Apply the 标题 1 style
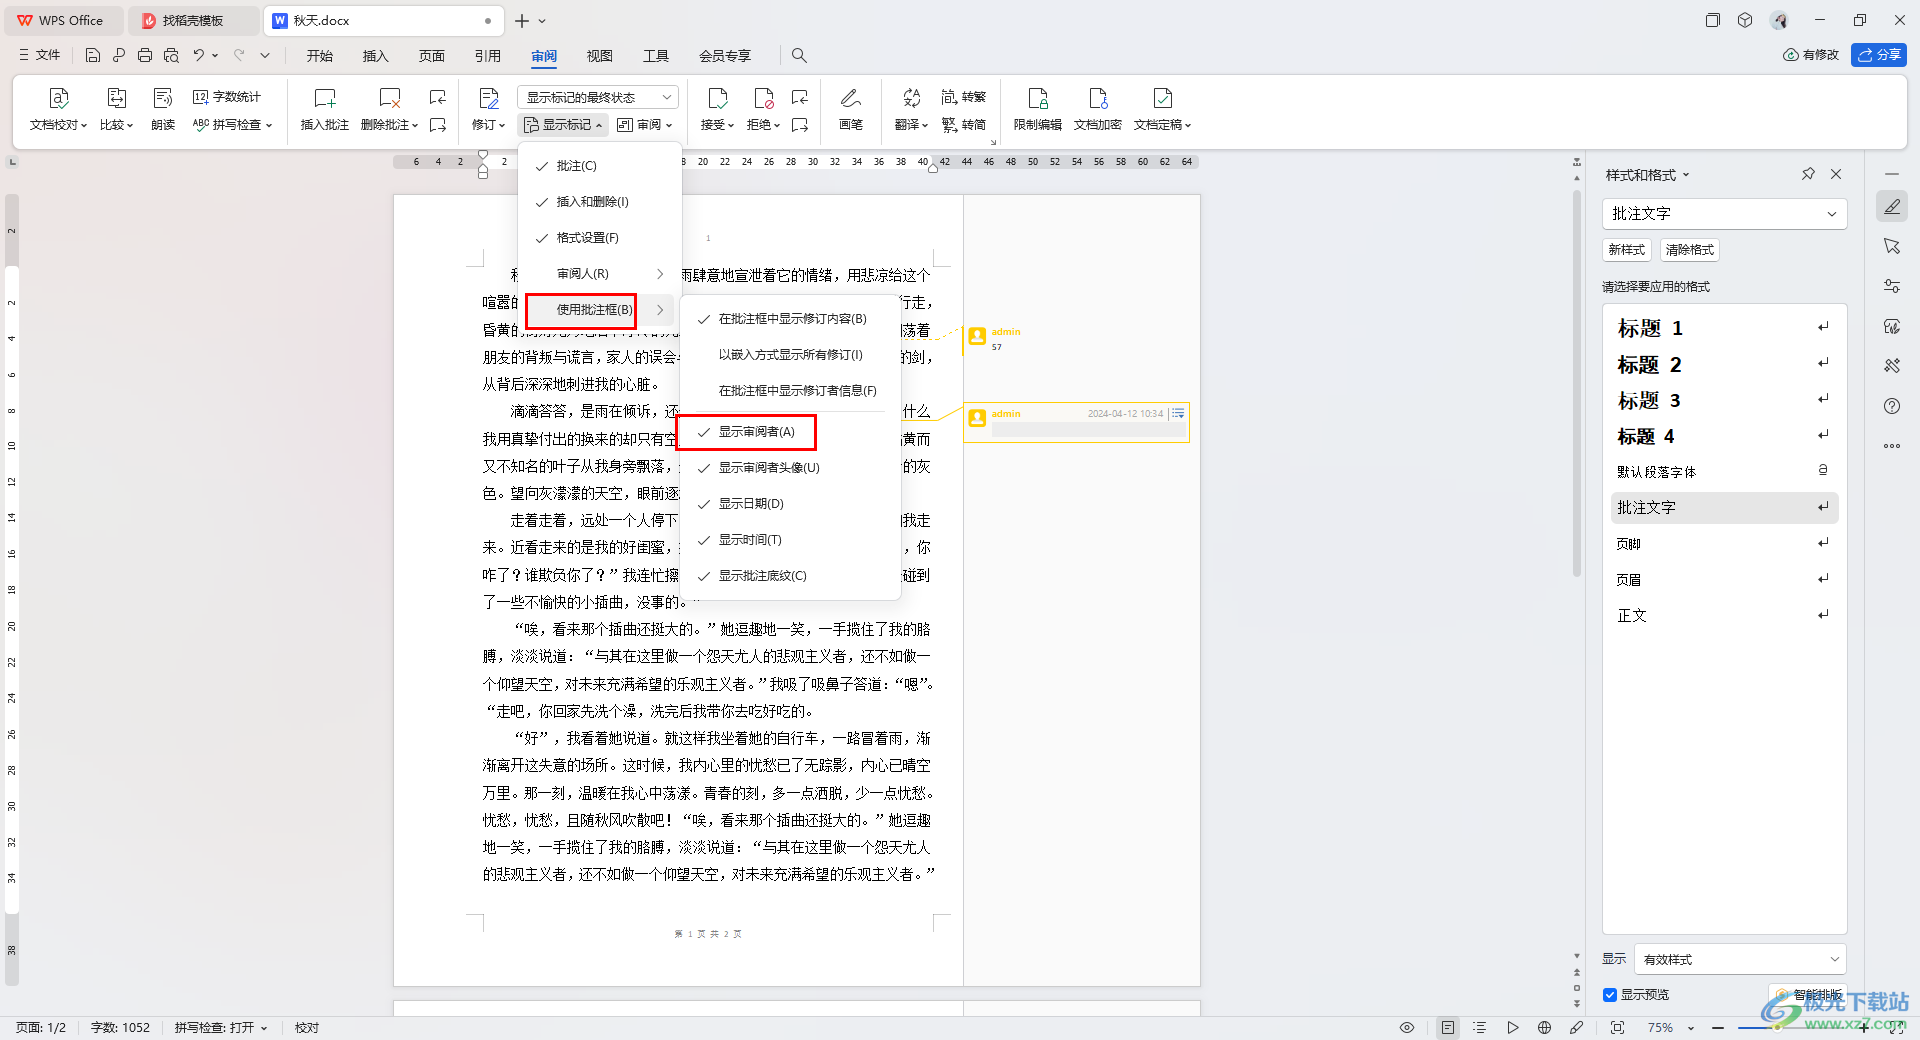 tap(1724, 328)
